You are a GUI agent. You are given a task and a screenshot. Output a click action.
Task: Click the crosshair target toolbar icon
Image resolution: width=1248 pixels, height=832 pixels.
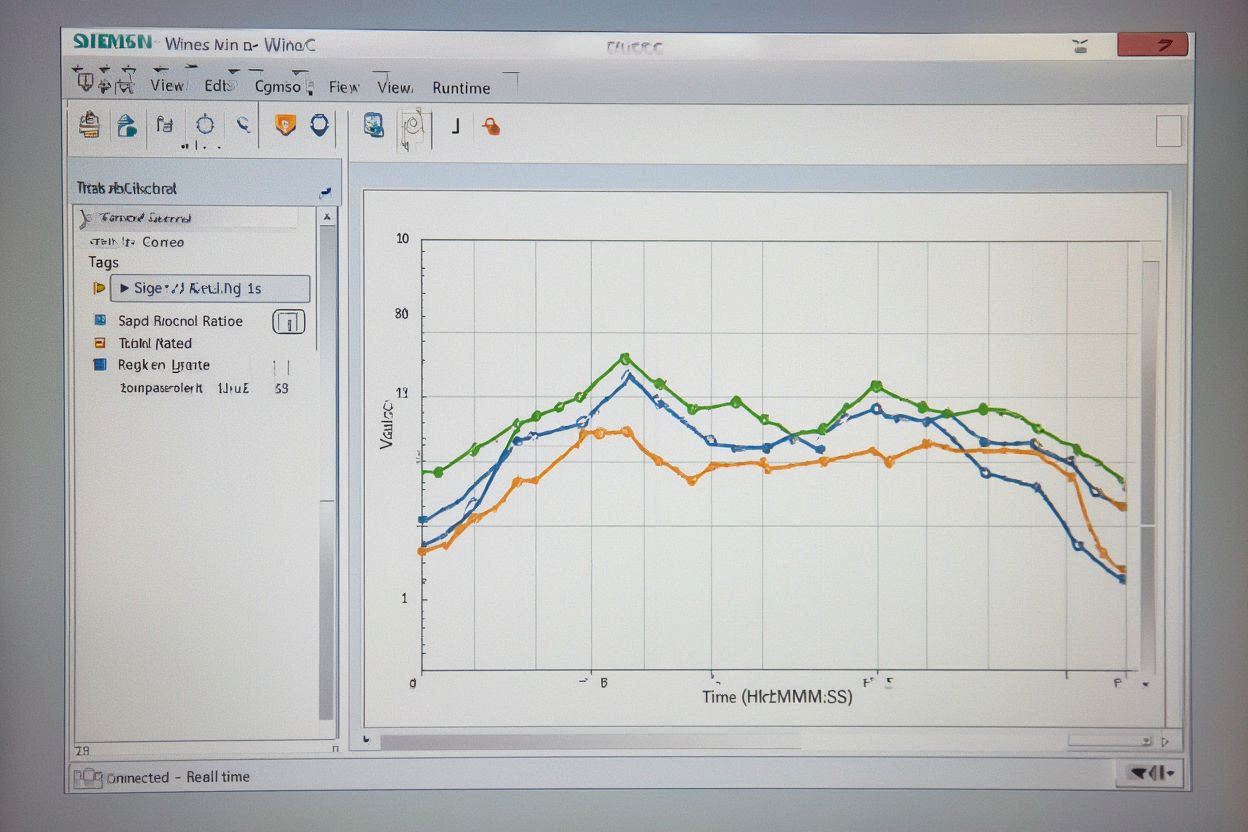[205, 125]
